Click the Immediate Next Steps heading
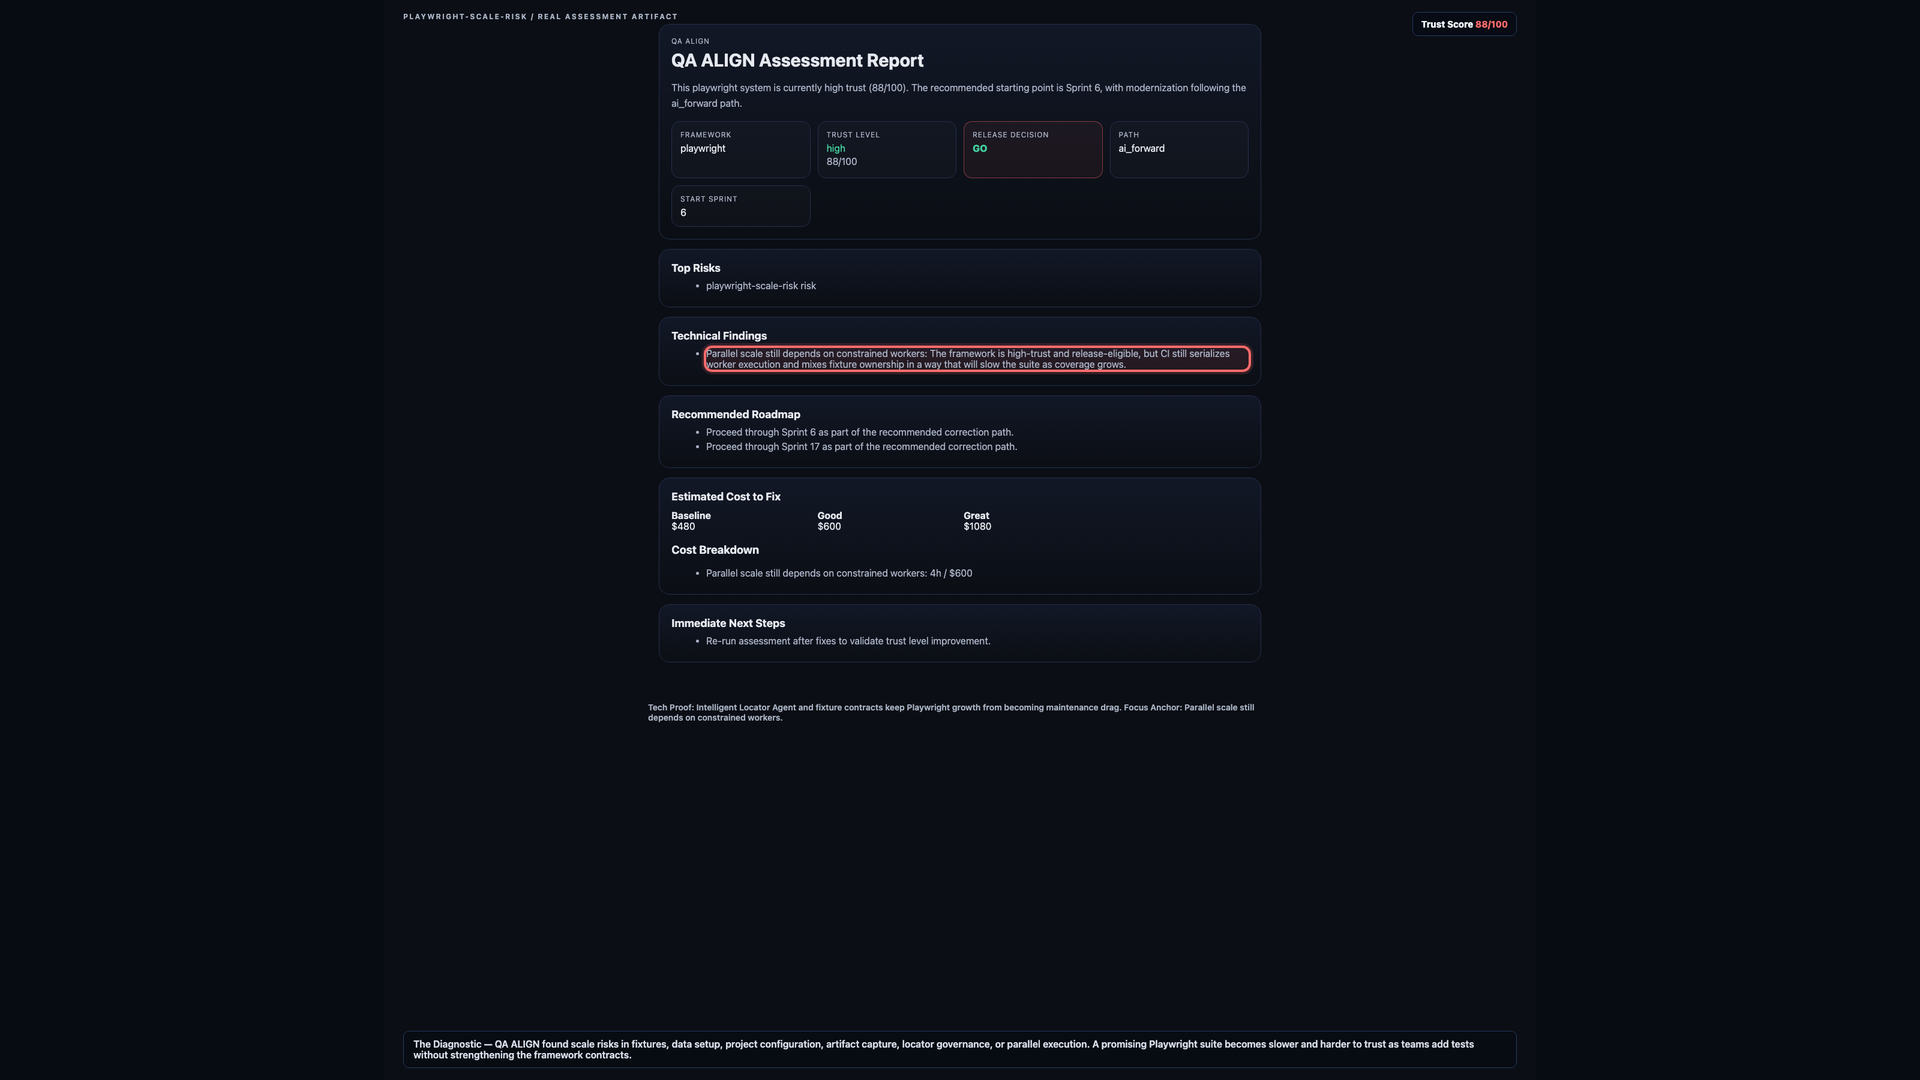Screen dimensions: 1920x1080 [x=727, y=623]
